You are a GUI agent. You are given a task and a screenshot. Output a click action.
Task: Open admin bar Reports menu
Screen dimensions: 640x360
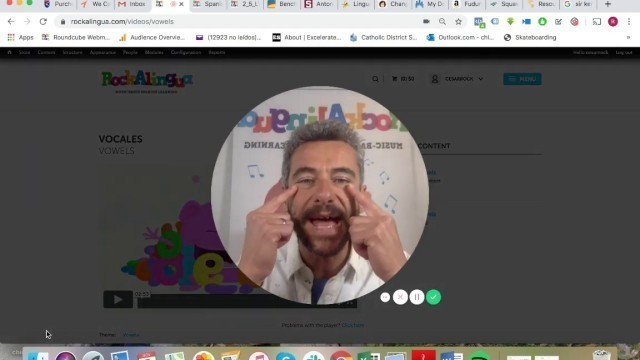pyautogui.click(x=217, y=53)
